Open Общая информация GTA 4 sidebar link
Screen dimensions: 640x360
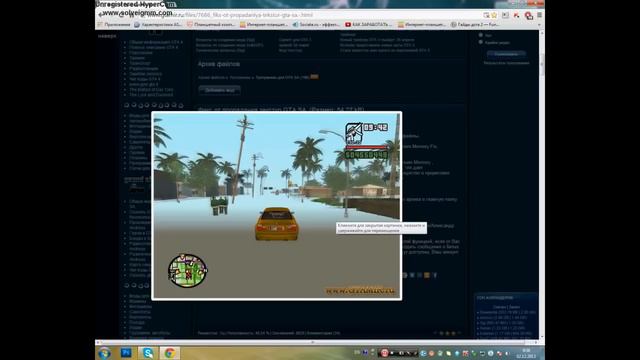[x=156, y=42]
